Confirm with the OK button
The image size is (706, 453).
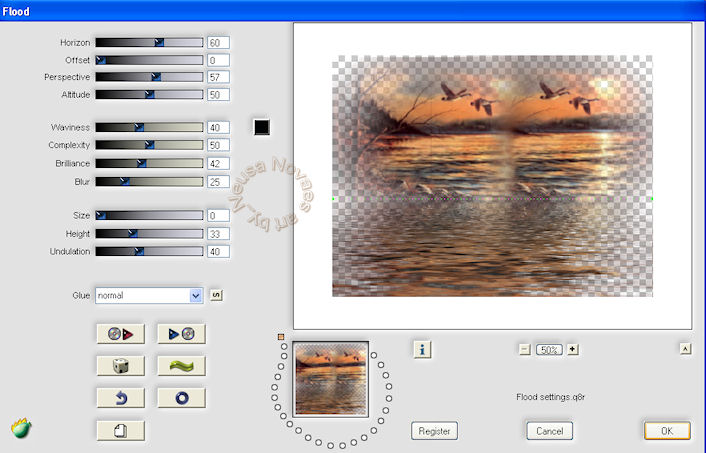pyautogui.click(x=667, y=431)
